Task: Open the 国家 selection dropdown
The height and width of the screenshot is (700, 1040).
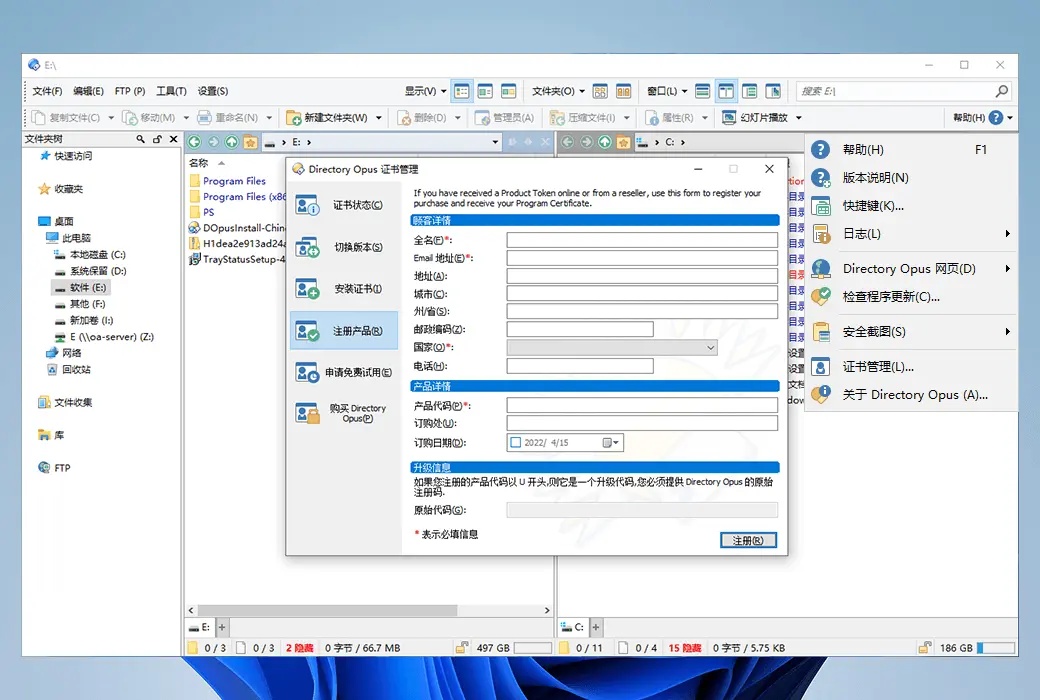Action: [710, 347]
